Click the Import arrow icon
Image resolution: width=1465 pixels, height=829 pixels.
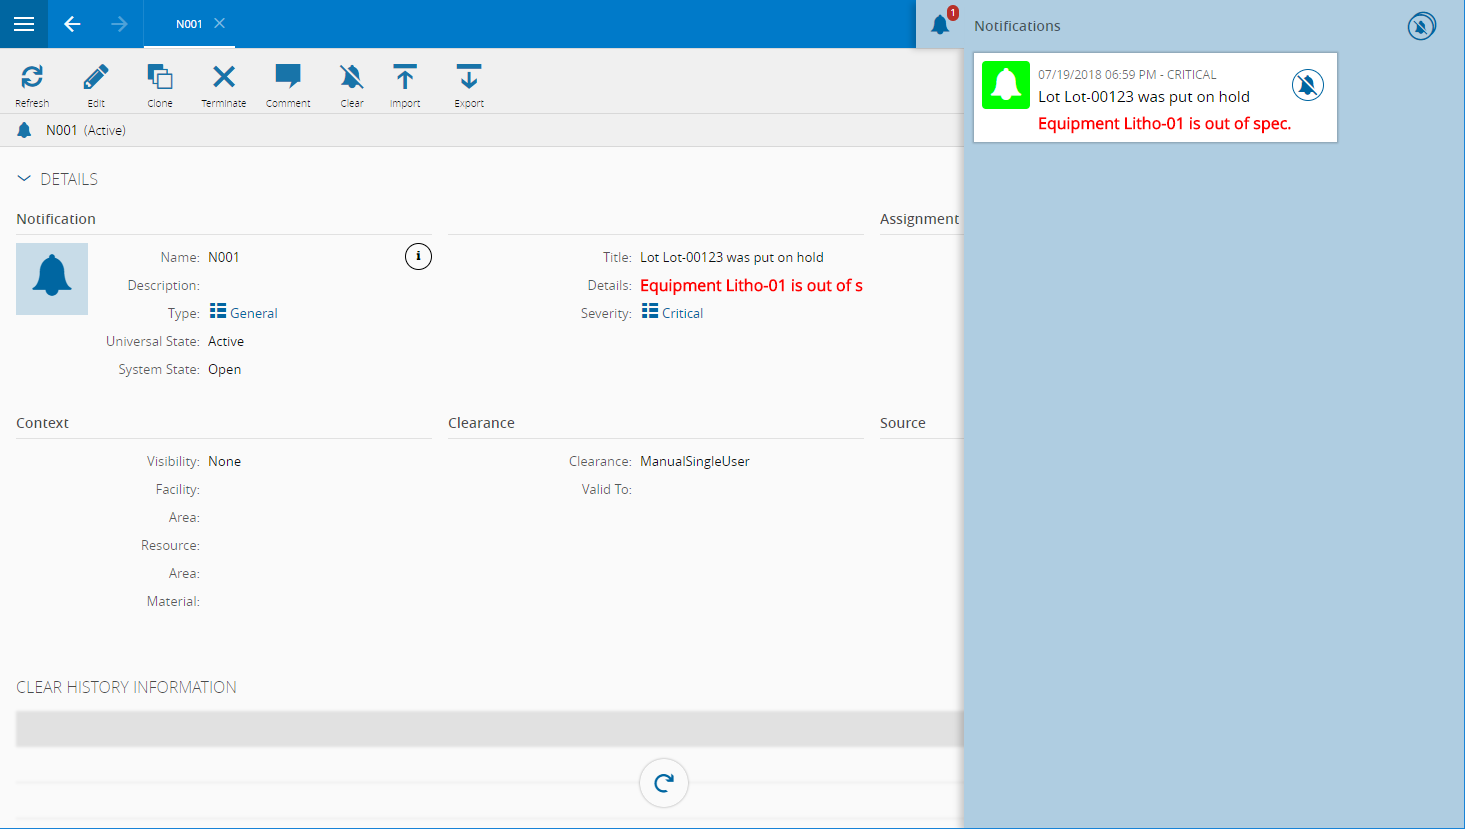(405, 78)
